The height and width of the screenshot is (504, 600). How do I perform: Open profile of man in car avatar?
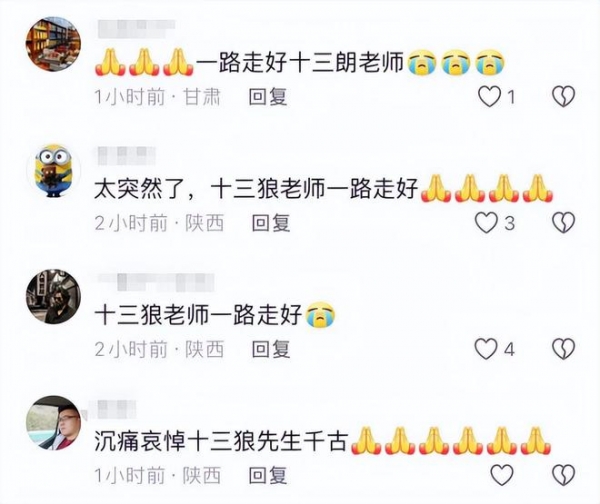pyautogui.click(x=53, y=423)
